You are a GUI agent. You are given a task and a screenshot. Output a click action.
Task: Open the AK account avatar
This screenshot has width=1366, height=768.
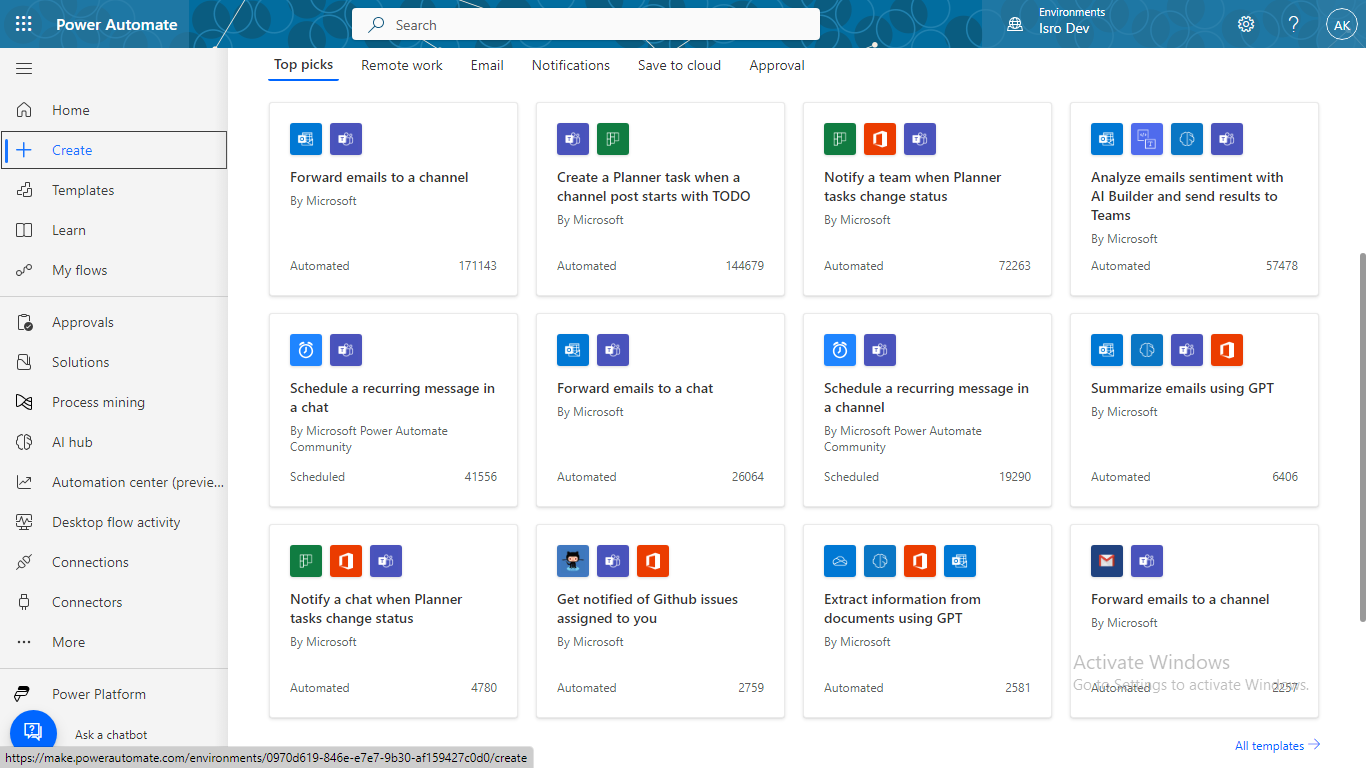(1341, 23)
